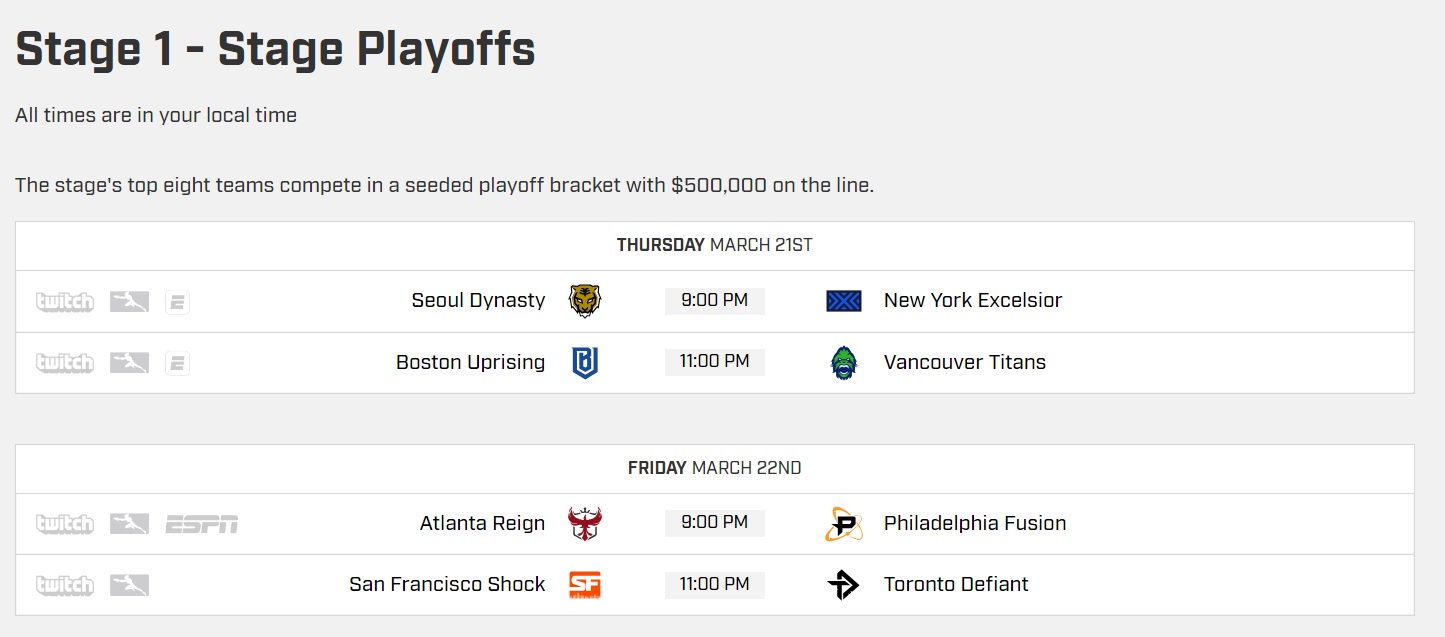Screen dimensions: 1445x637
Task: Click the Toronto Defiant logo
Action: [843, 585]
